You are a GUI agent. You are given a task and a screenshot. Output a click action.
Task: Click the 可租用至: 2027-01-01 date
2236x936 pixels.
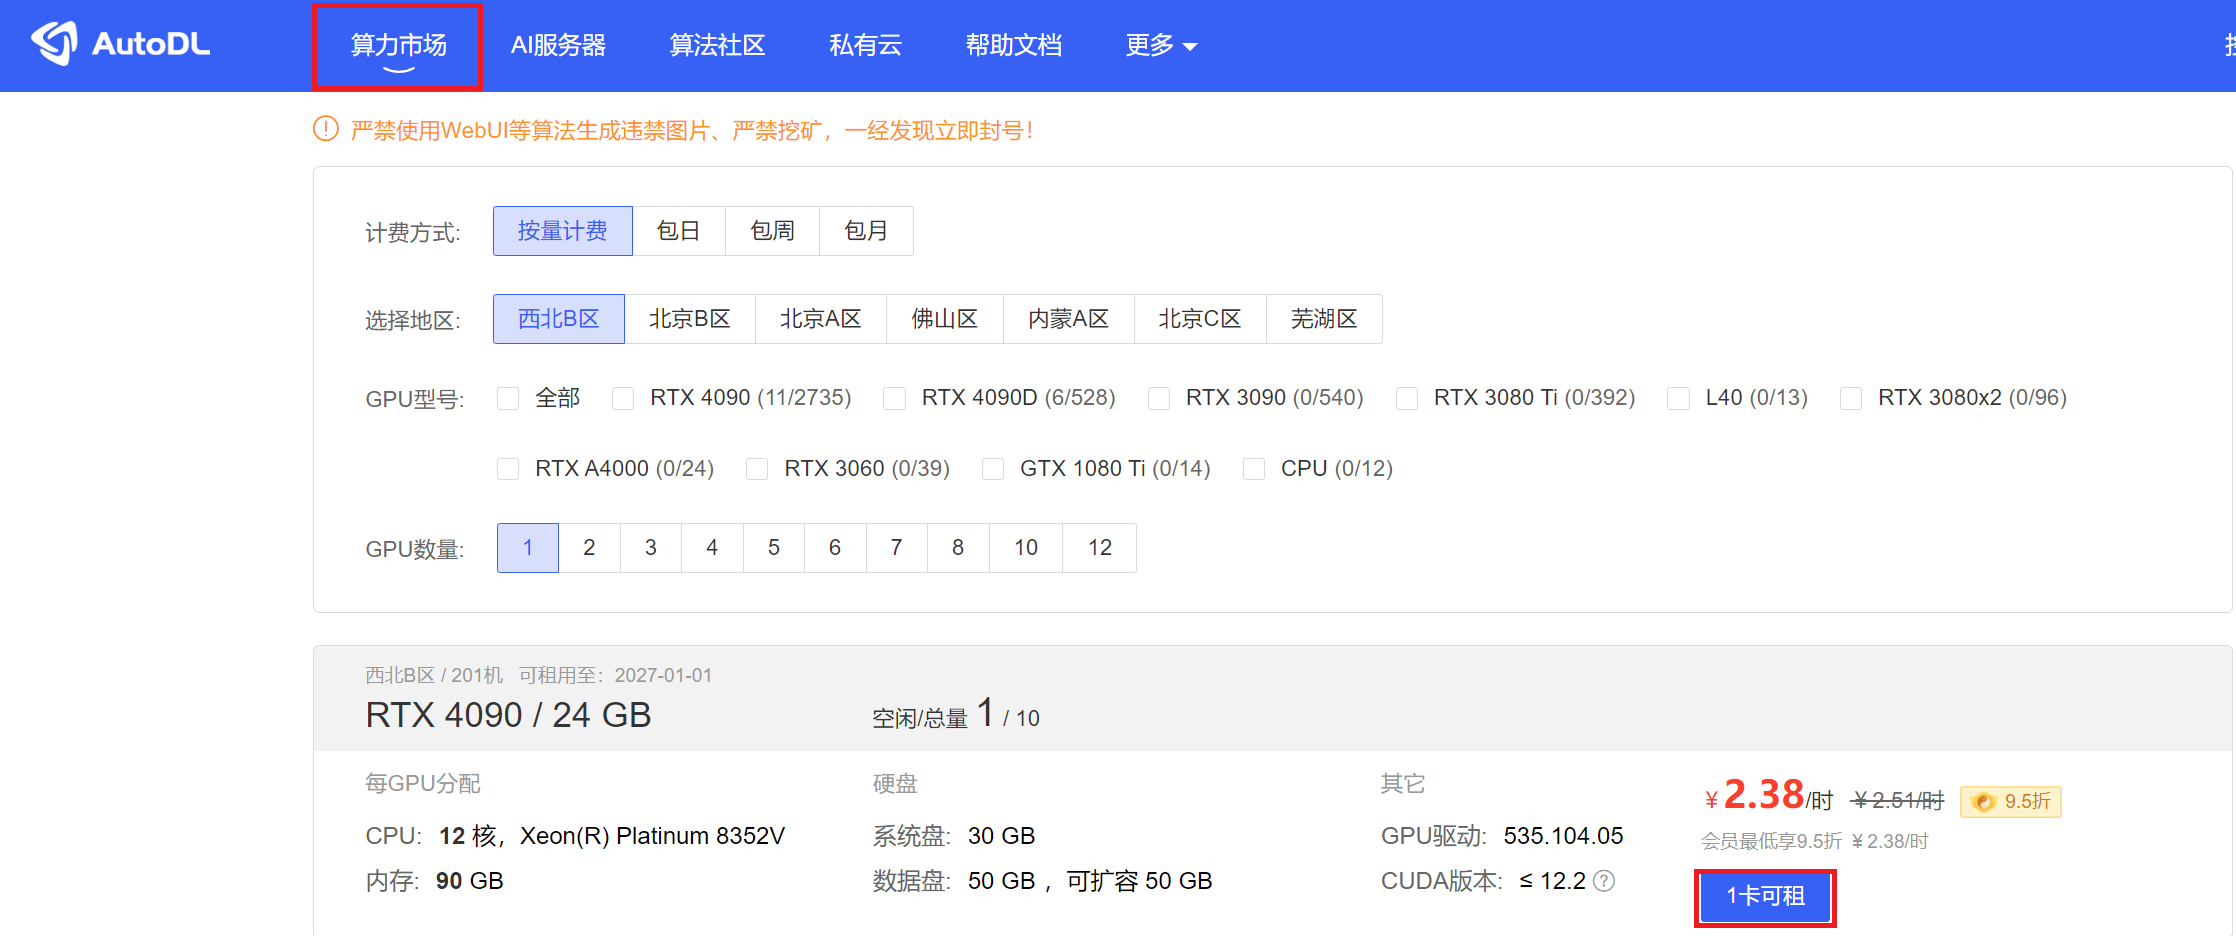click(x=615, y=675)
